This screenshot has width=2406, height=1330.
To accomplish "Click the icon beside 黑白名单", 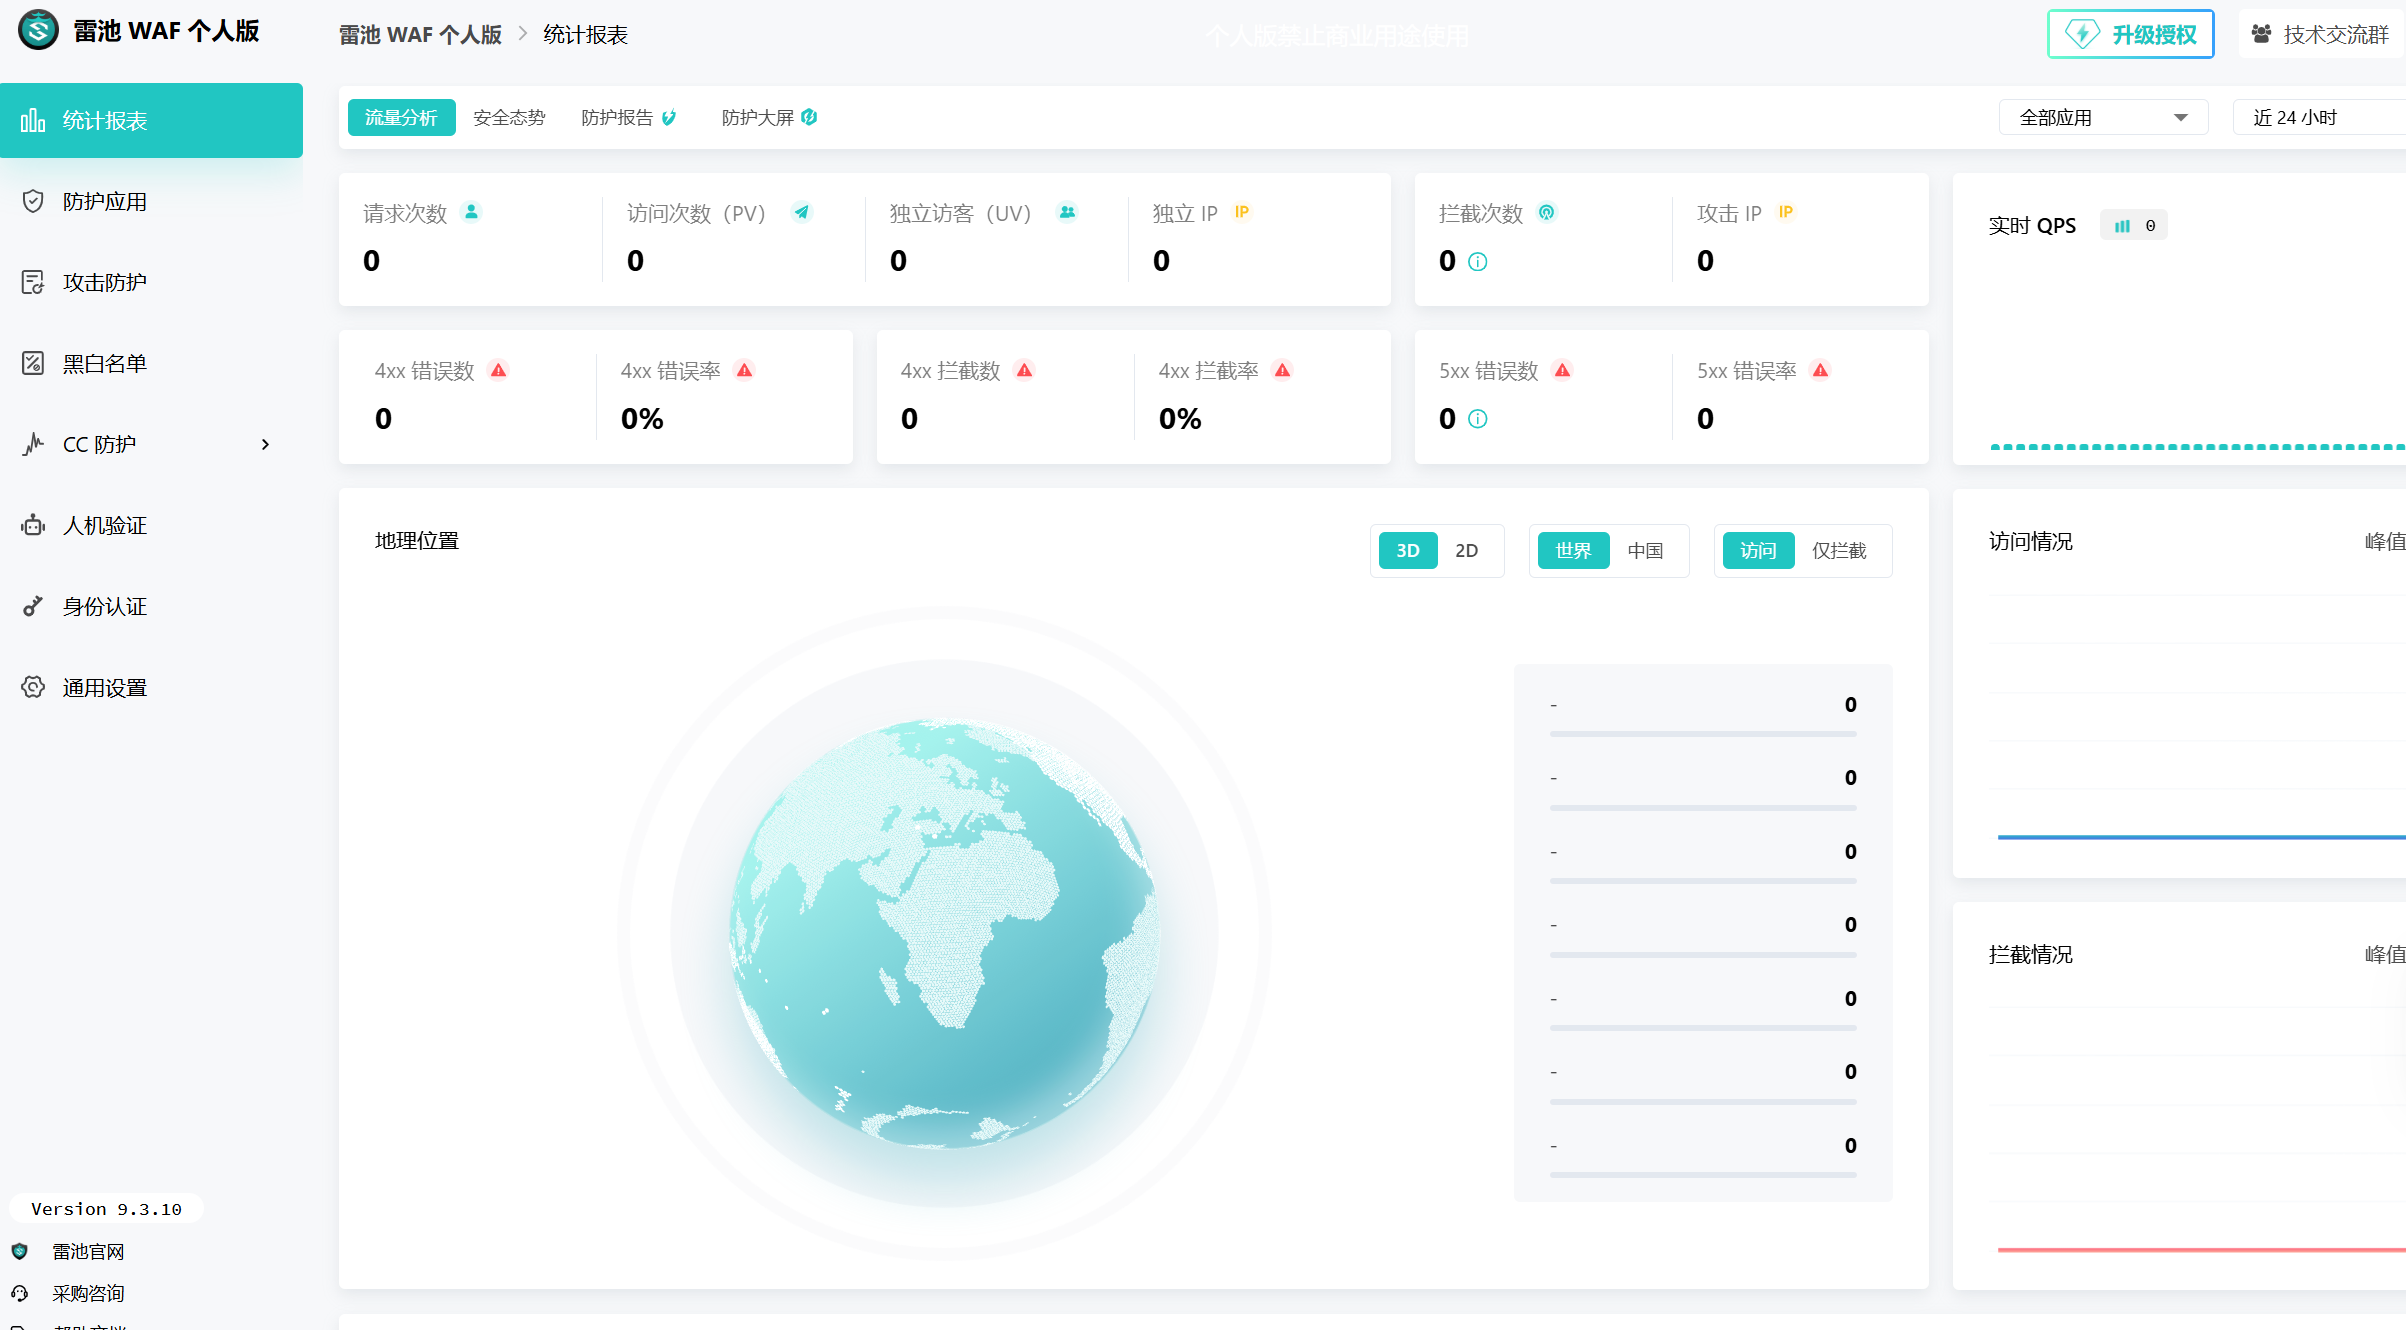I will [33, 363].
